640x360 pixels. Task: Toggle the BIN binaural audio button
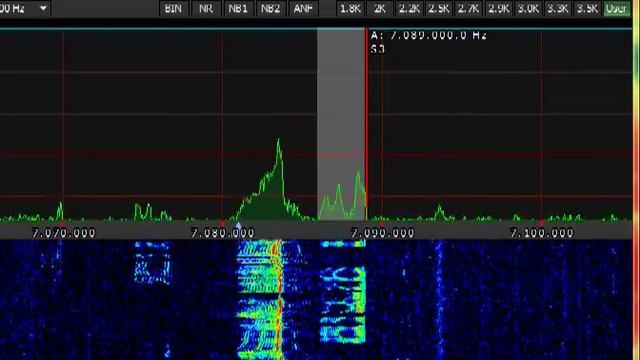point(173,9)
